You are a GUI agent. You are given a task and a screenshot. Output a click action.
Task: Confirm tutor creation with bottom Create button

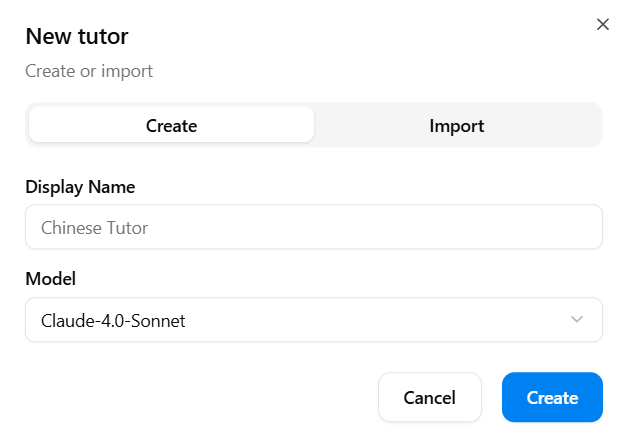(552, 398)
